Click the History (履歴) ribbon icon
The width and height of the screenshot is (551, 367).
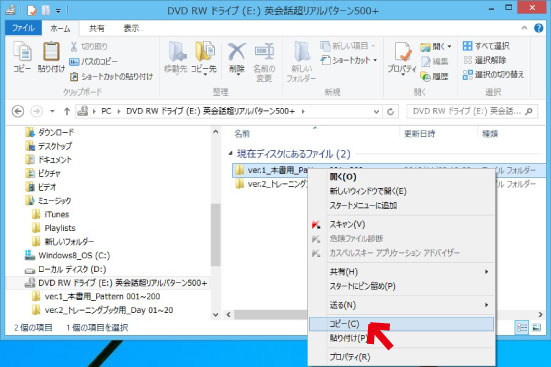click(x=434, y=76)
